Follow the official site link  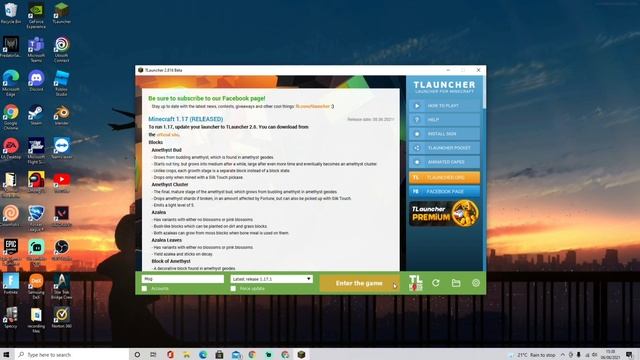coord(168,135)
